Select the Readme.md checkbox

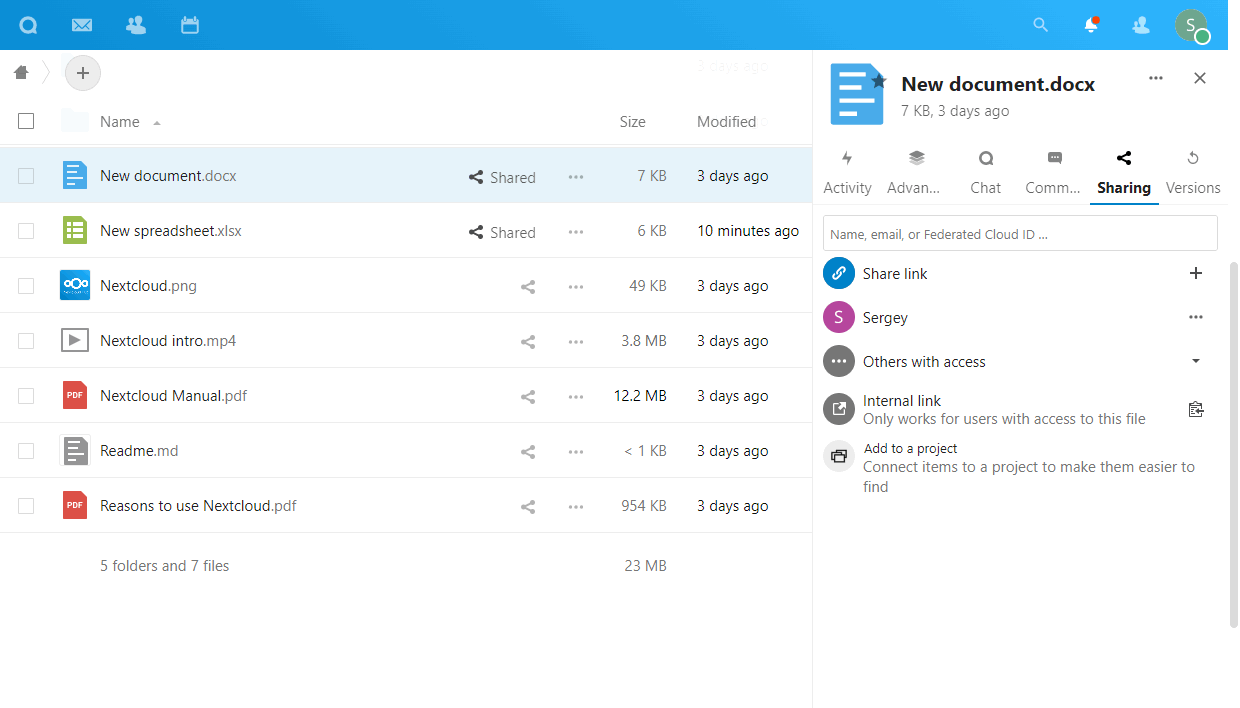[26, 451]
